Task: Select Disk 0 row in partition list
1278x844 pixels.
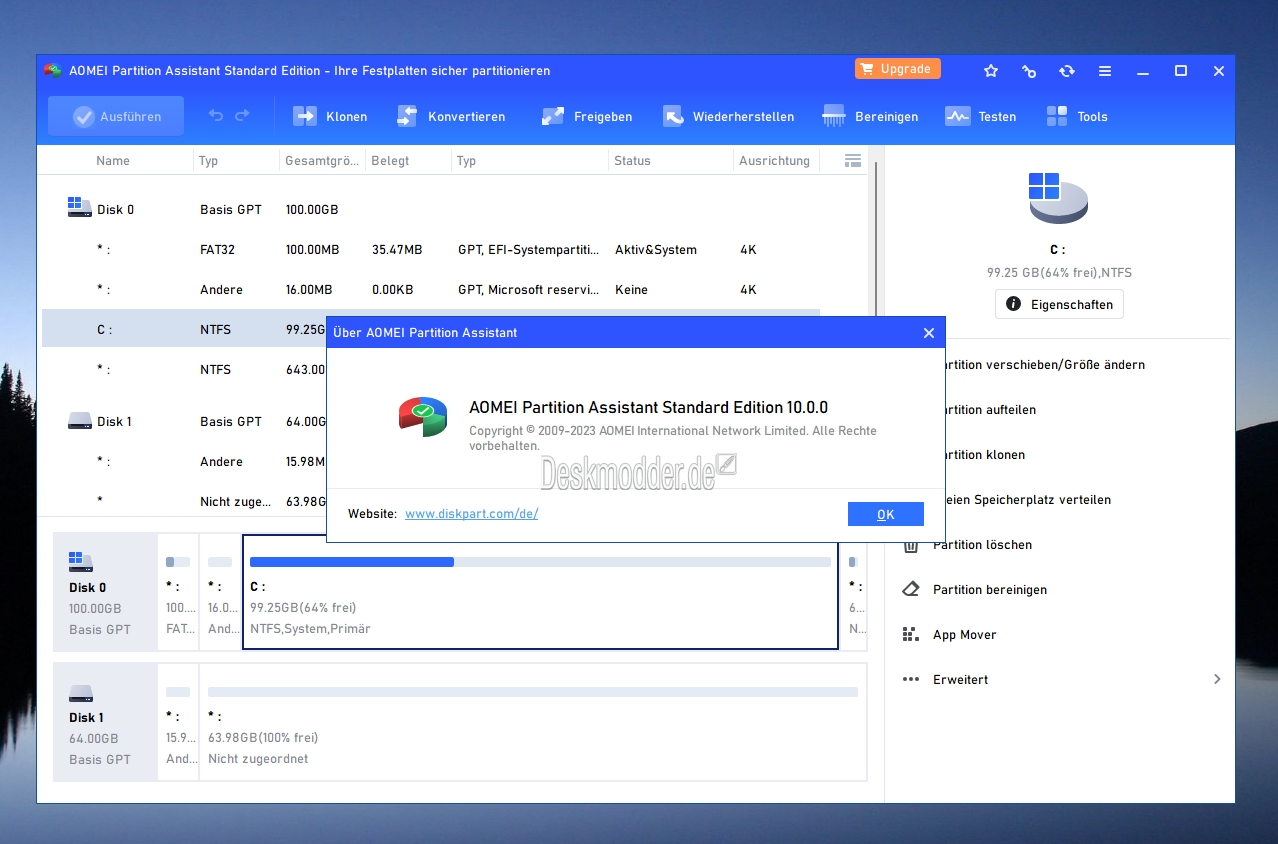Action: coord(431,209)
